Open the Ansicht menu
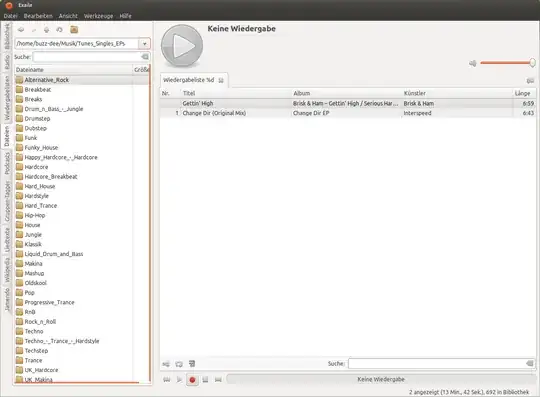 click(x=68, y=16)
